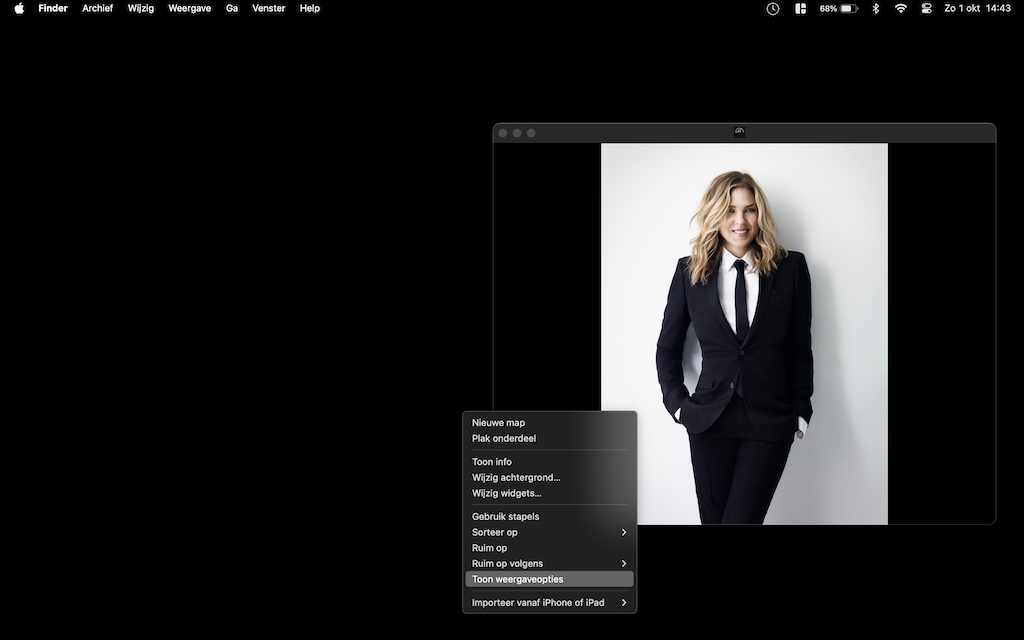Open the 'Archief' menu in menu bar
This screenshot has height=640, width=1024.
[97, 8]
